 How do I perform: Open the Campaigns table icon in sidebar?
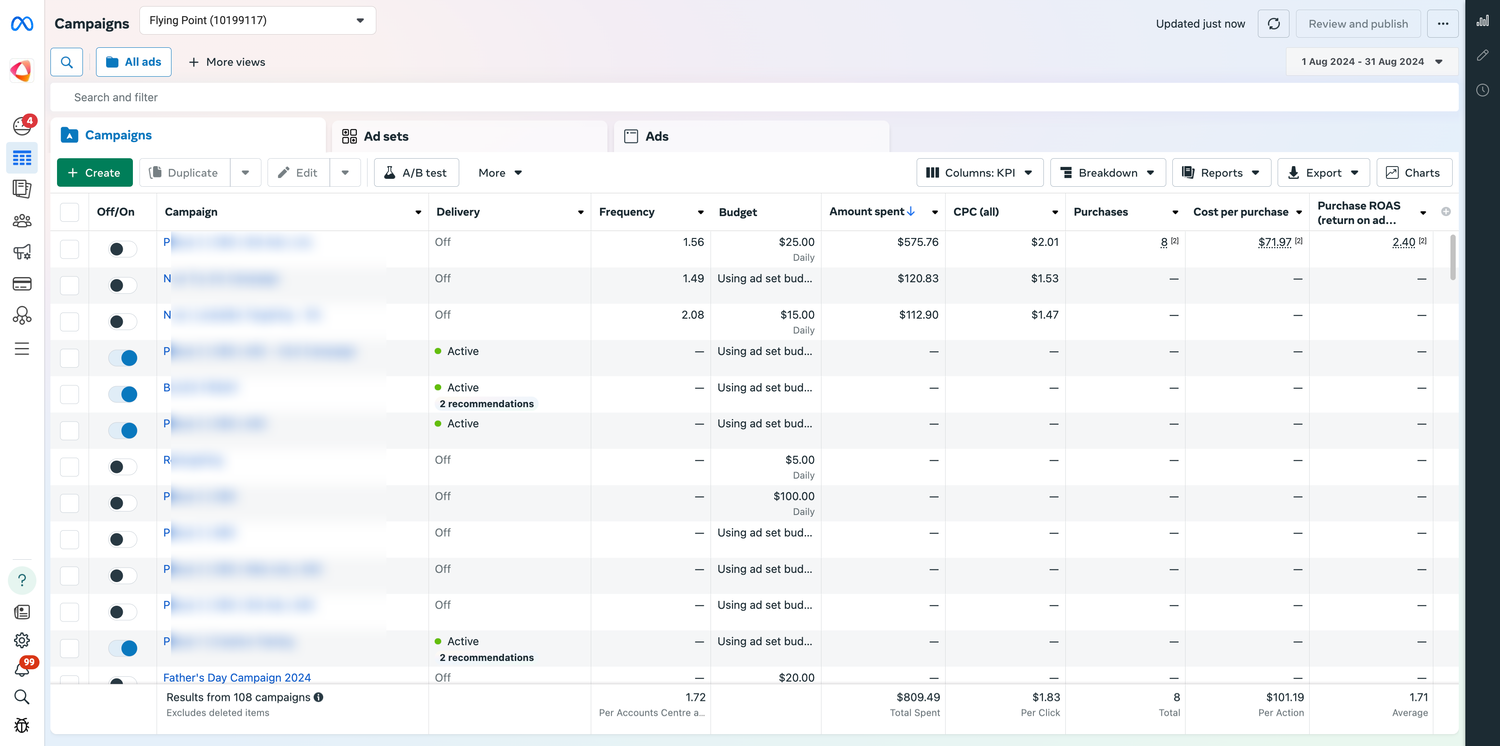pyautogui.click(x=22, y=158)
